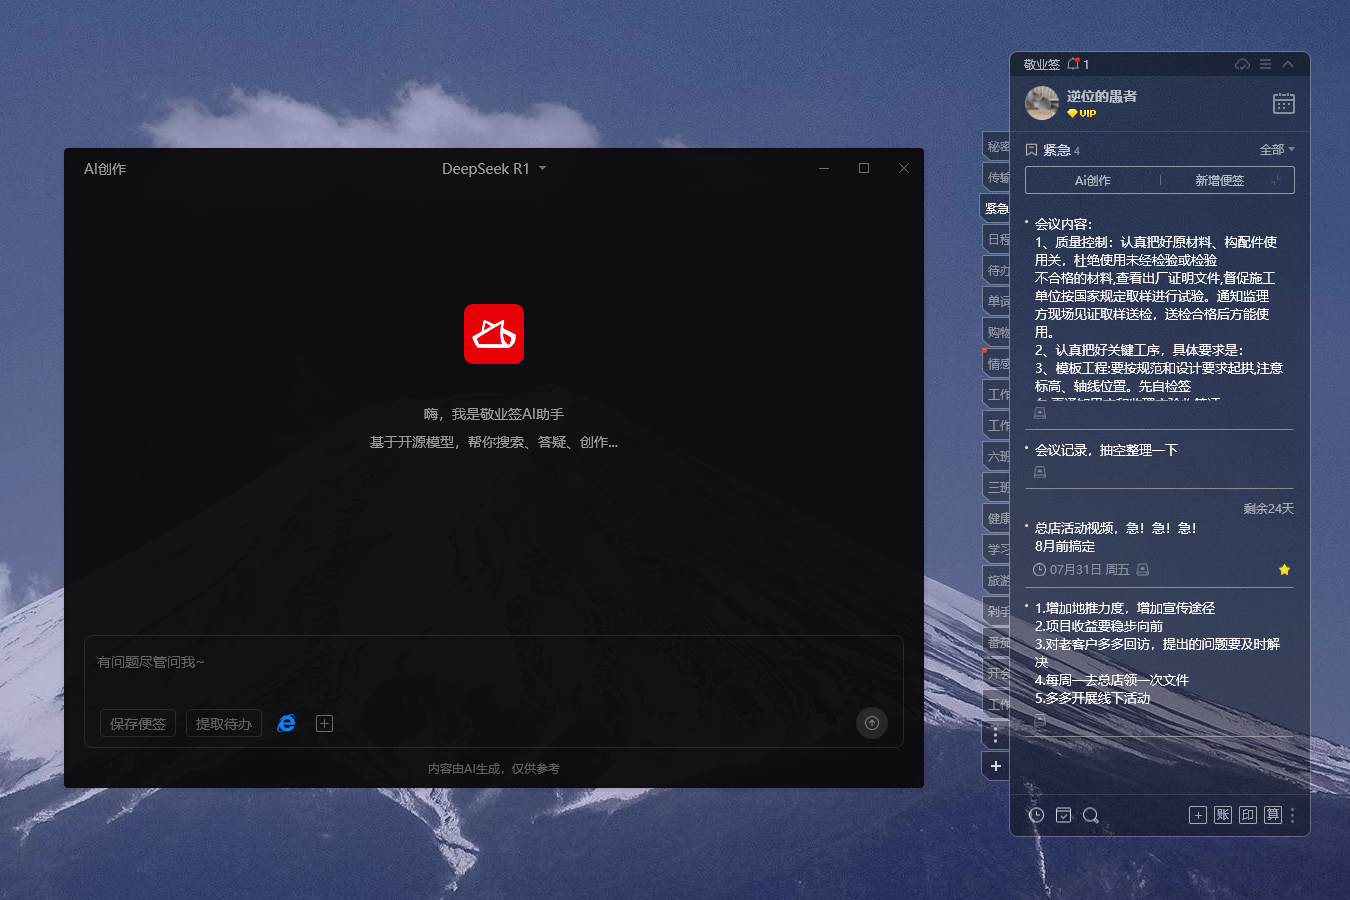Open the completed tasks calendar-check icon
Viewport: 1350px width, 900px height.
1064,815
